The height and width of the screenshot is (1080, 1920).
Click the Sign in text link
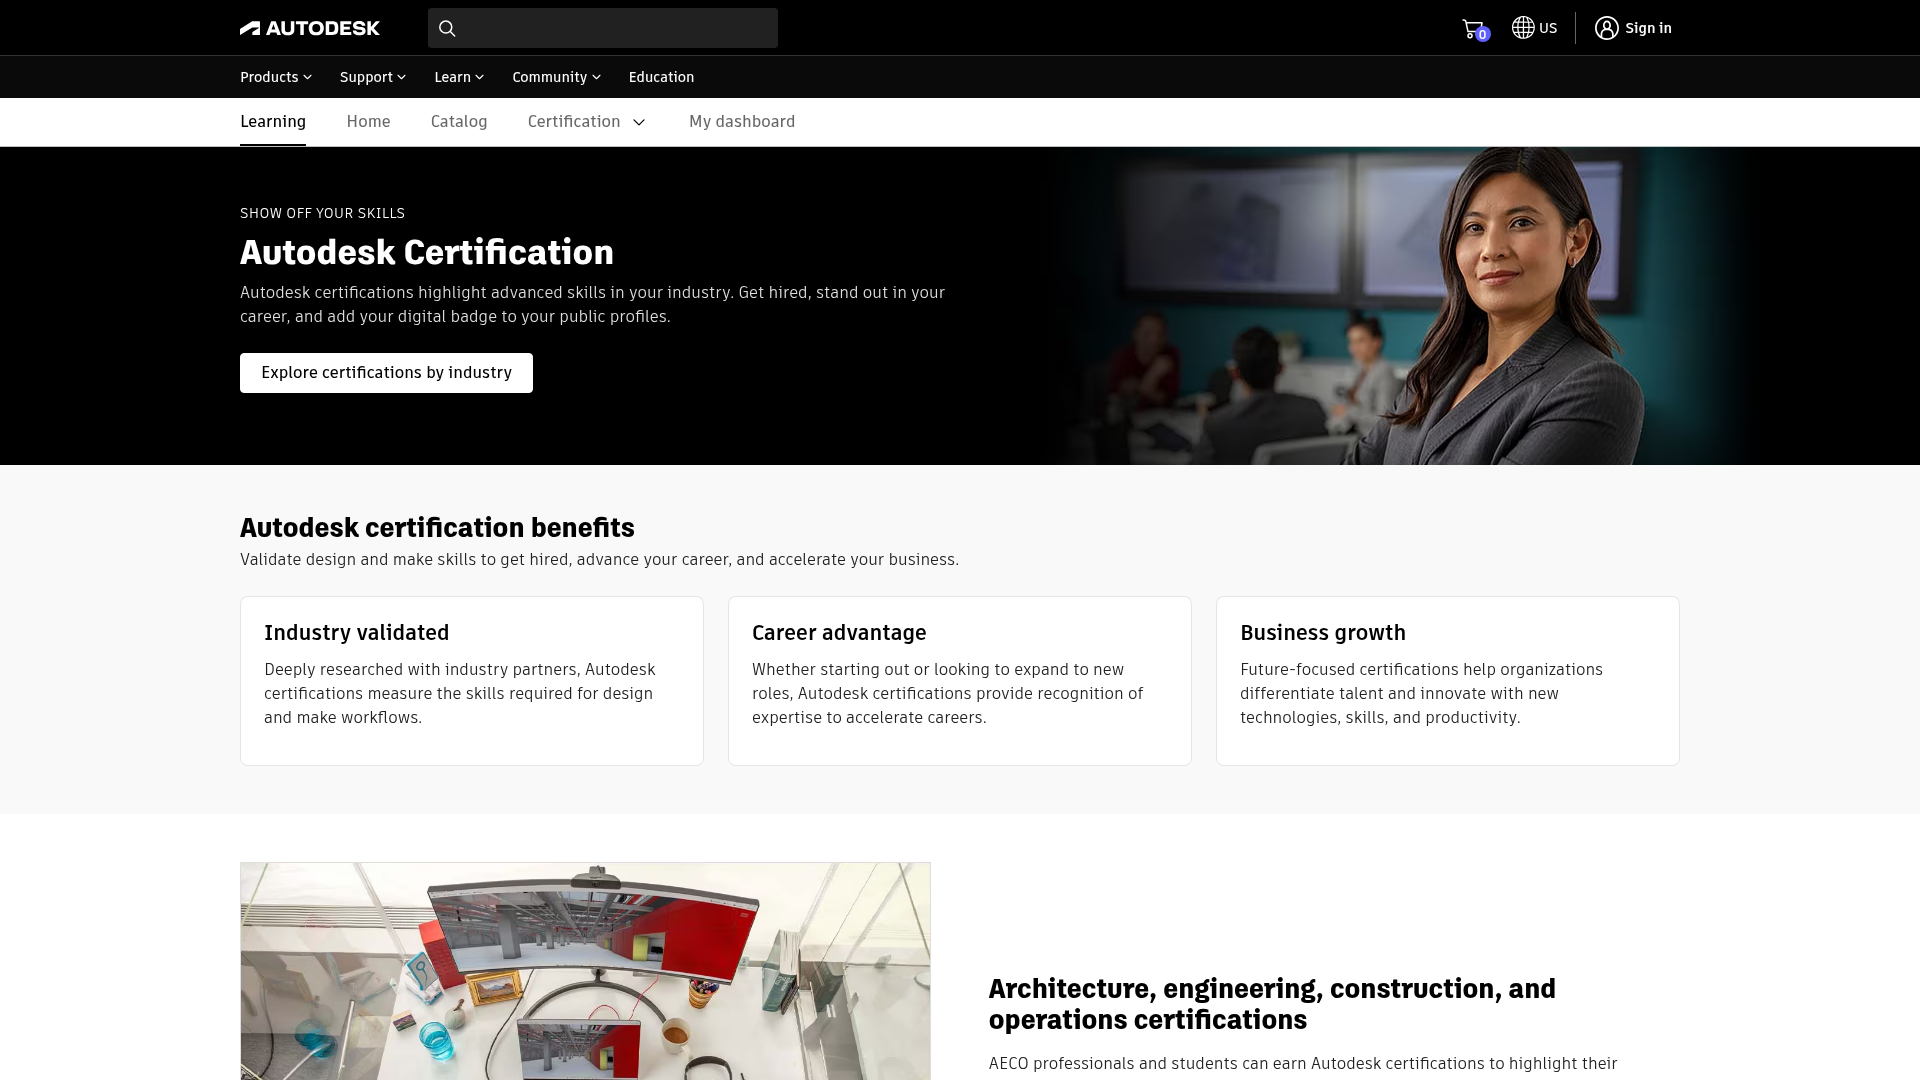click(1648, 28)
